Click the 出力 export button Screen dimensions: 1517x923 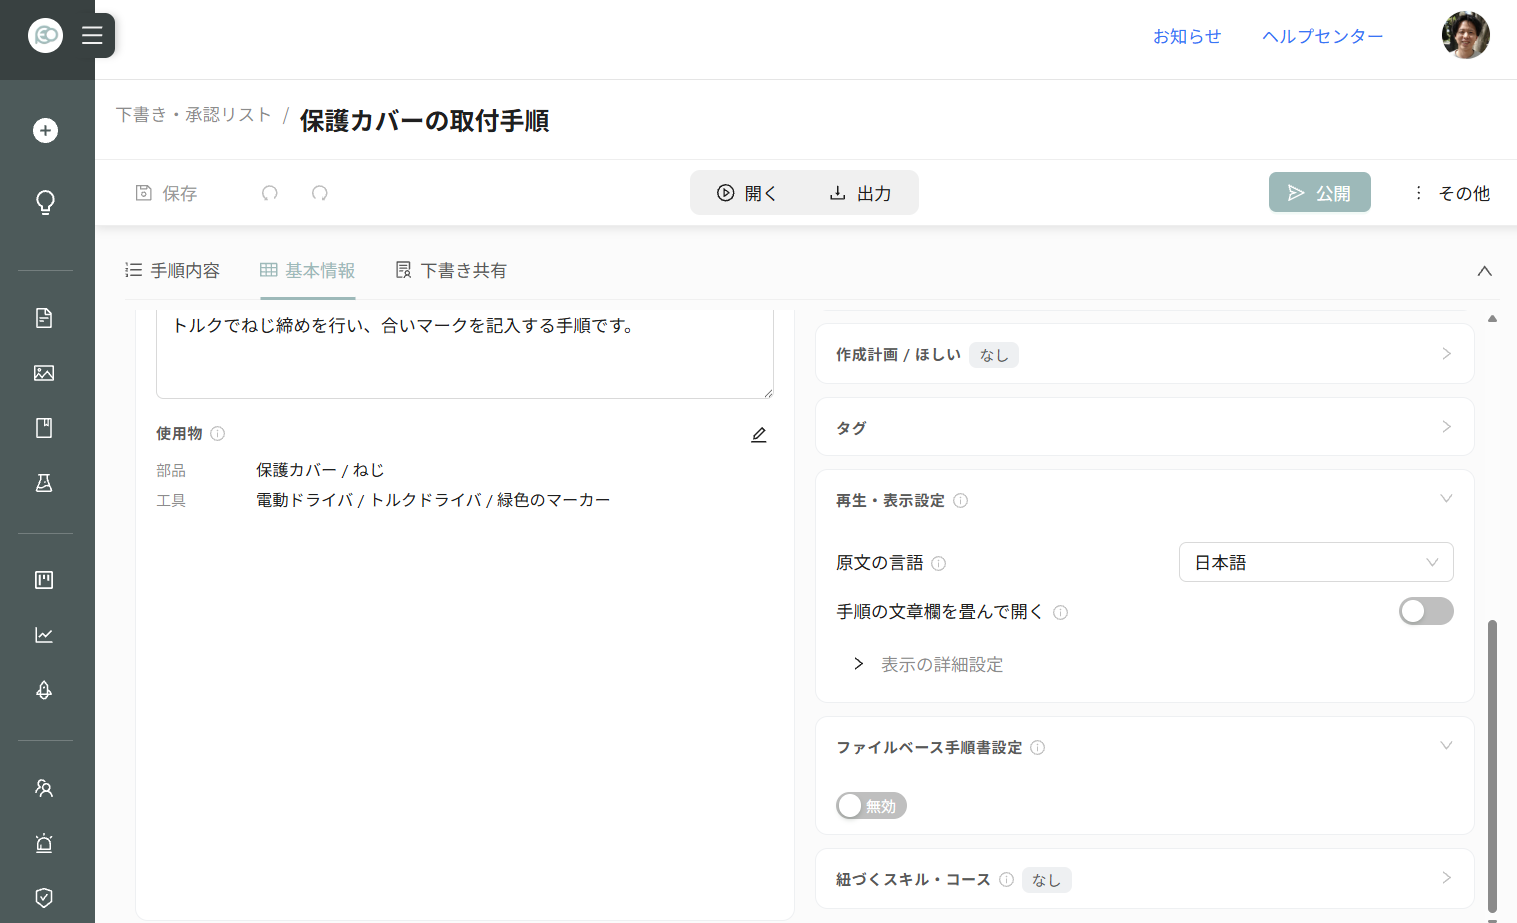click(x=860, y=193)
